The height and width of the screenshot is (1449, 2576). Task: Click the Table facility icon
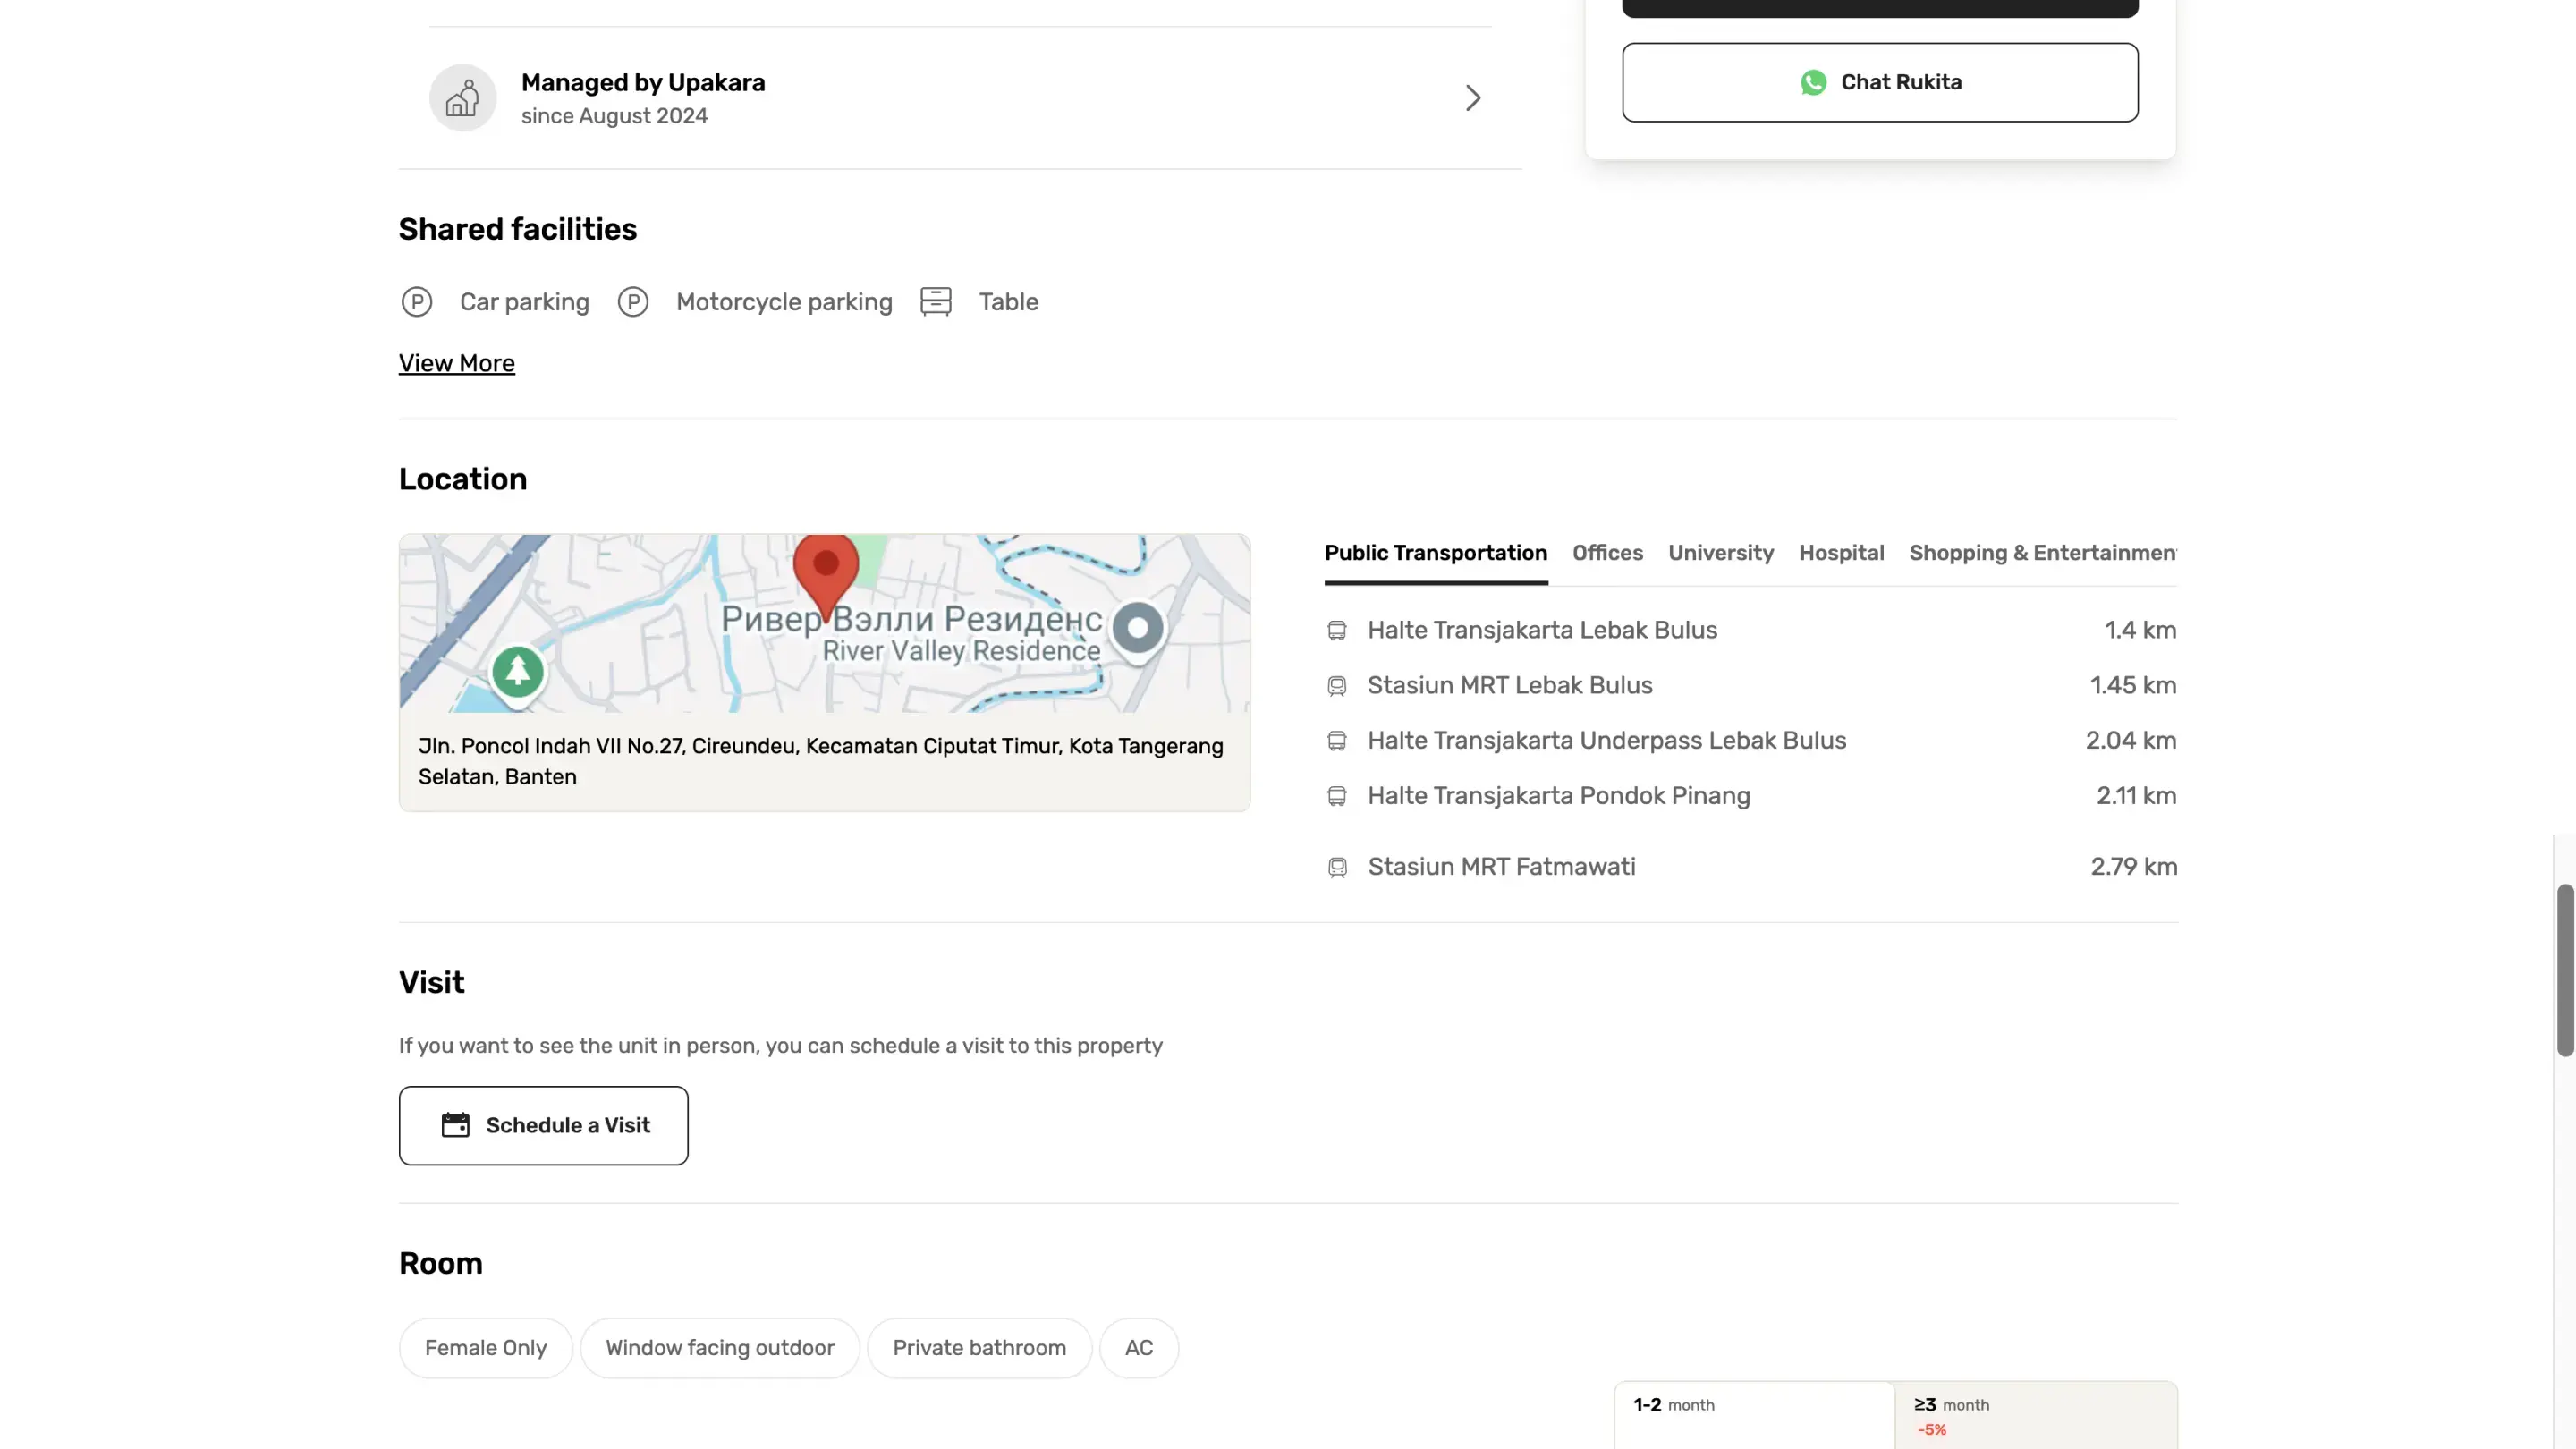[936, 302]
